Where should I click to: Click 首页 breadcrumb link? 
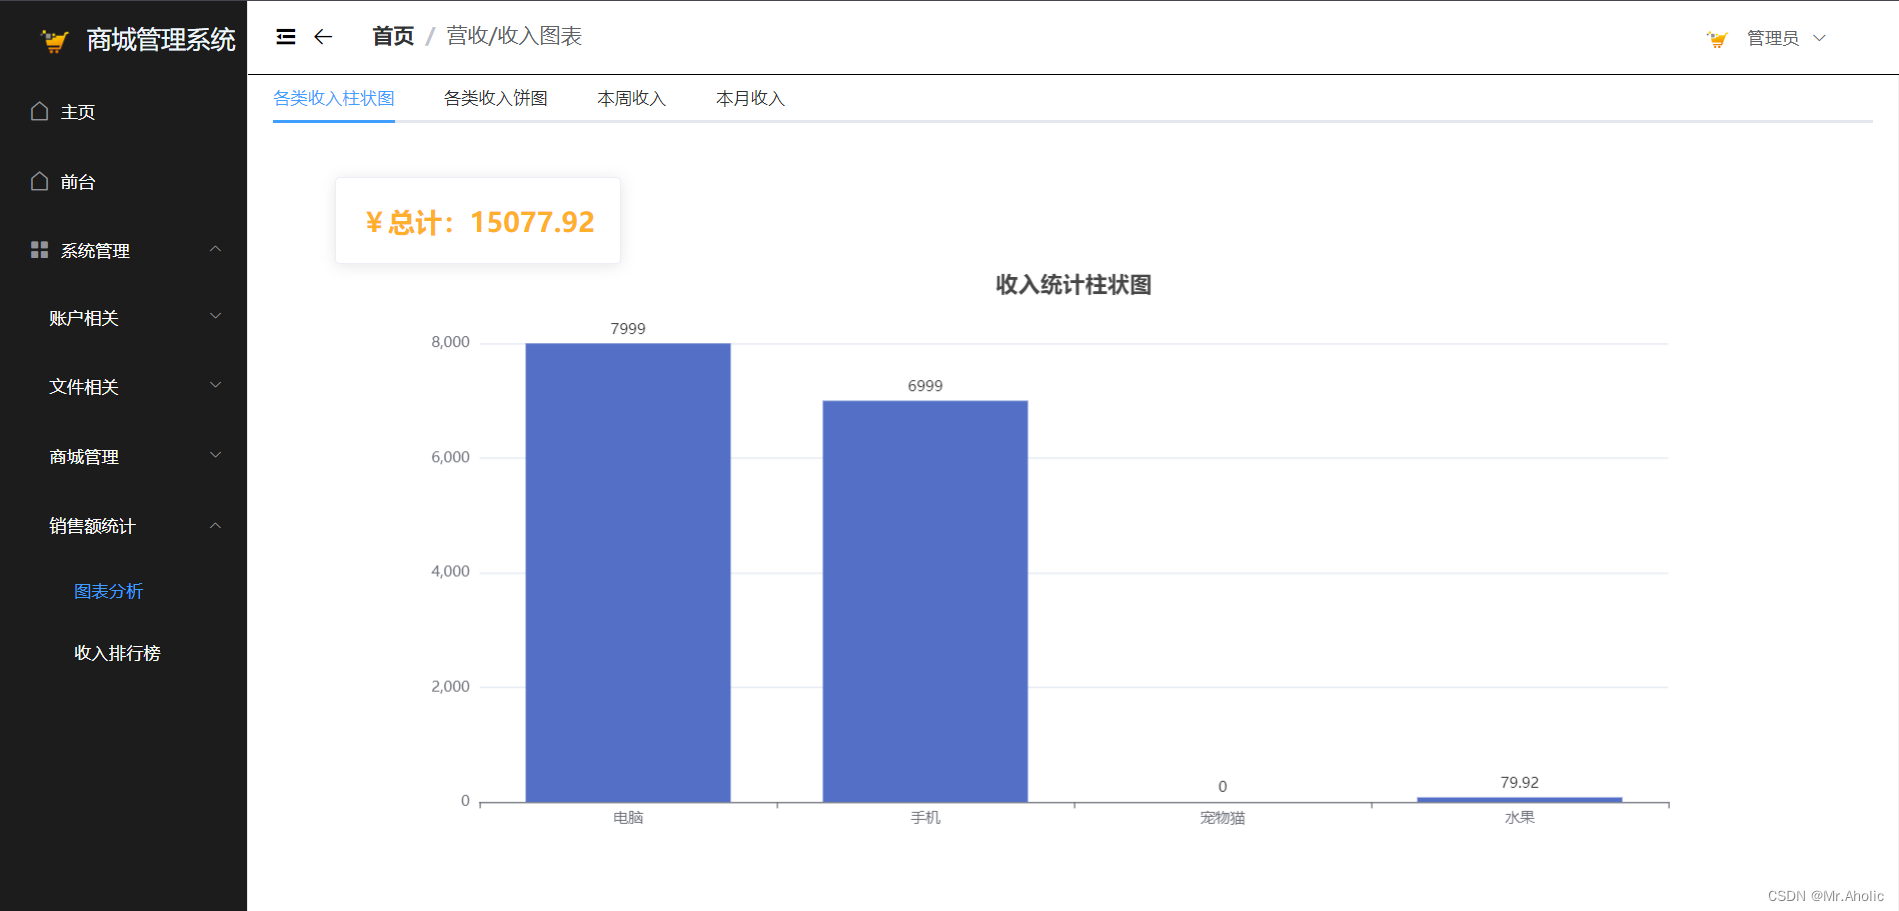click(x=393, y=36)
